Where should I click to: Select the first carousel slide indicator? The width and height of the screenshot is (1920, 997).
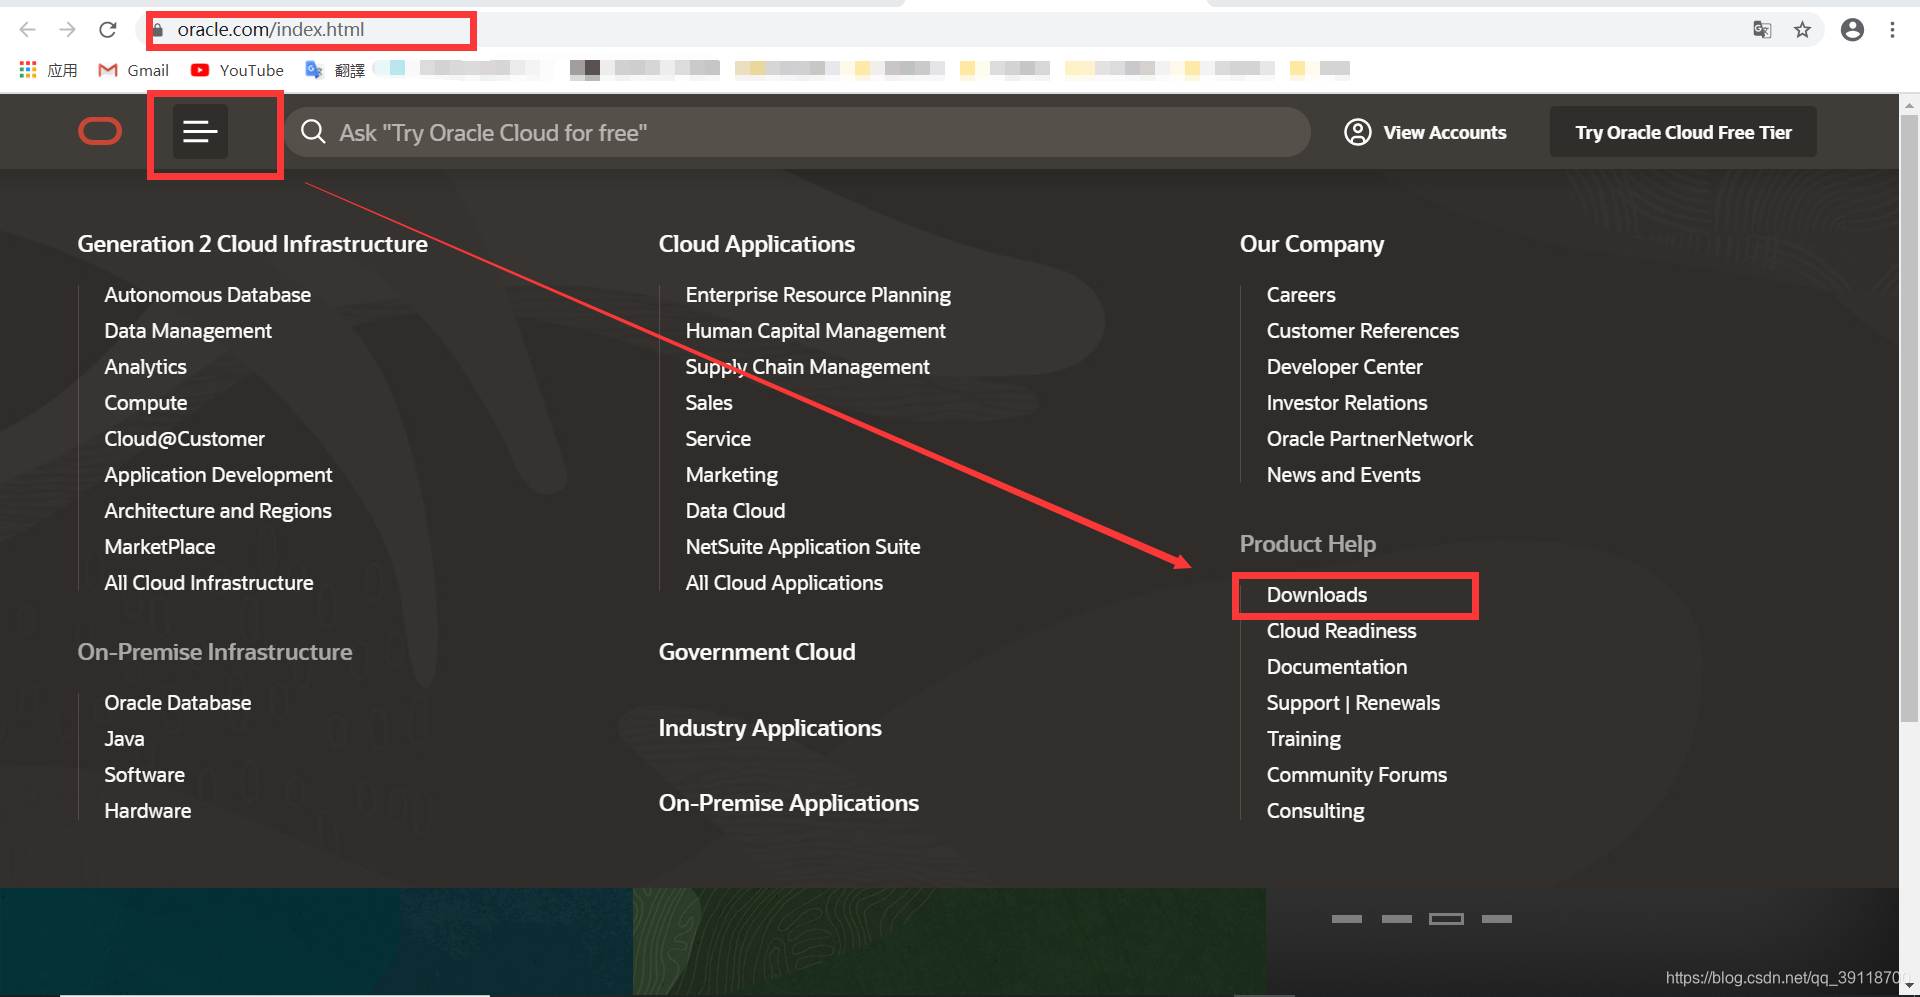(1346, 919)
